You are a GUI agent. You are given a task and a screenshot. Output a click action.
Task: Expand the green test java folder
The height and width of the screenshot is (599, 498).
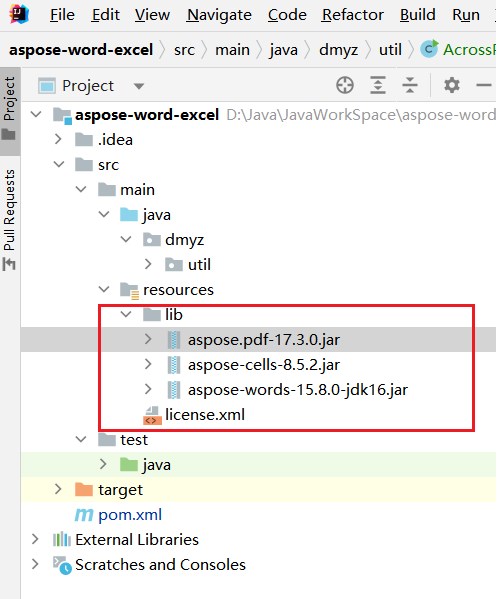tap(103, 464)
